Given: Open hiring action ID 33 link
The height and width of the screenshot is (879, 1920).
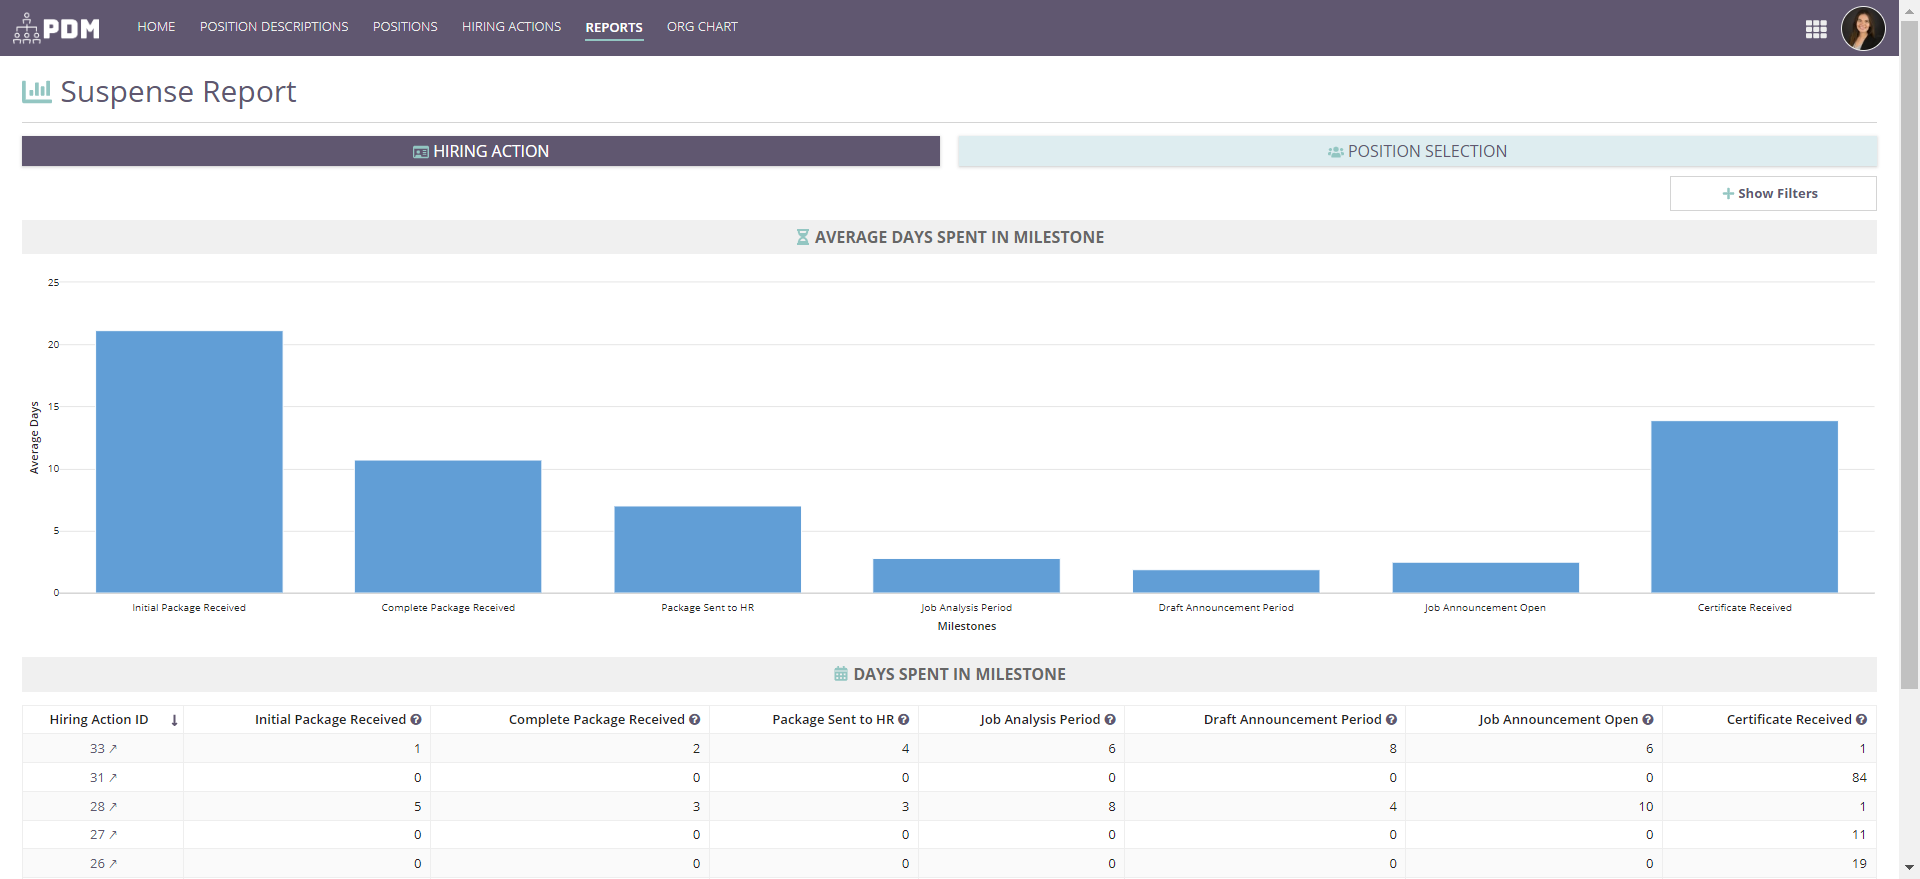Looking at the screenshot, I should (97, 749).
